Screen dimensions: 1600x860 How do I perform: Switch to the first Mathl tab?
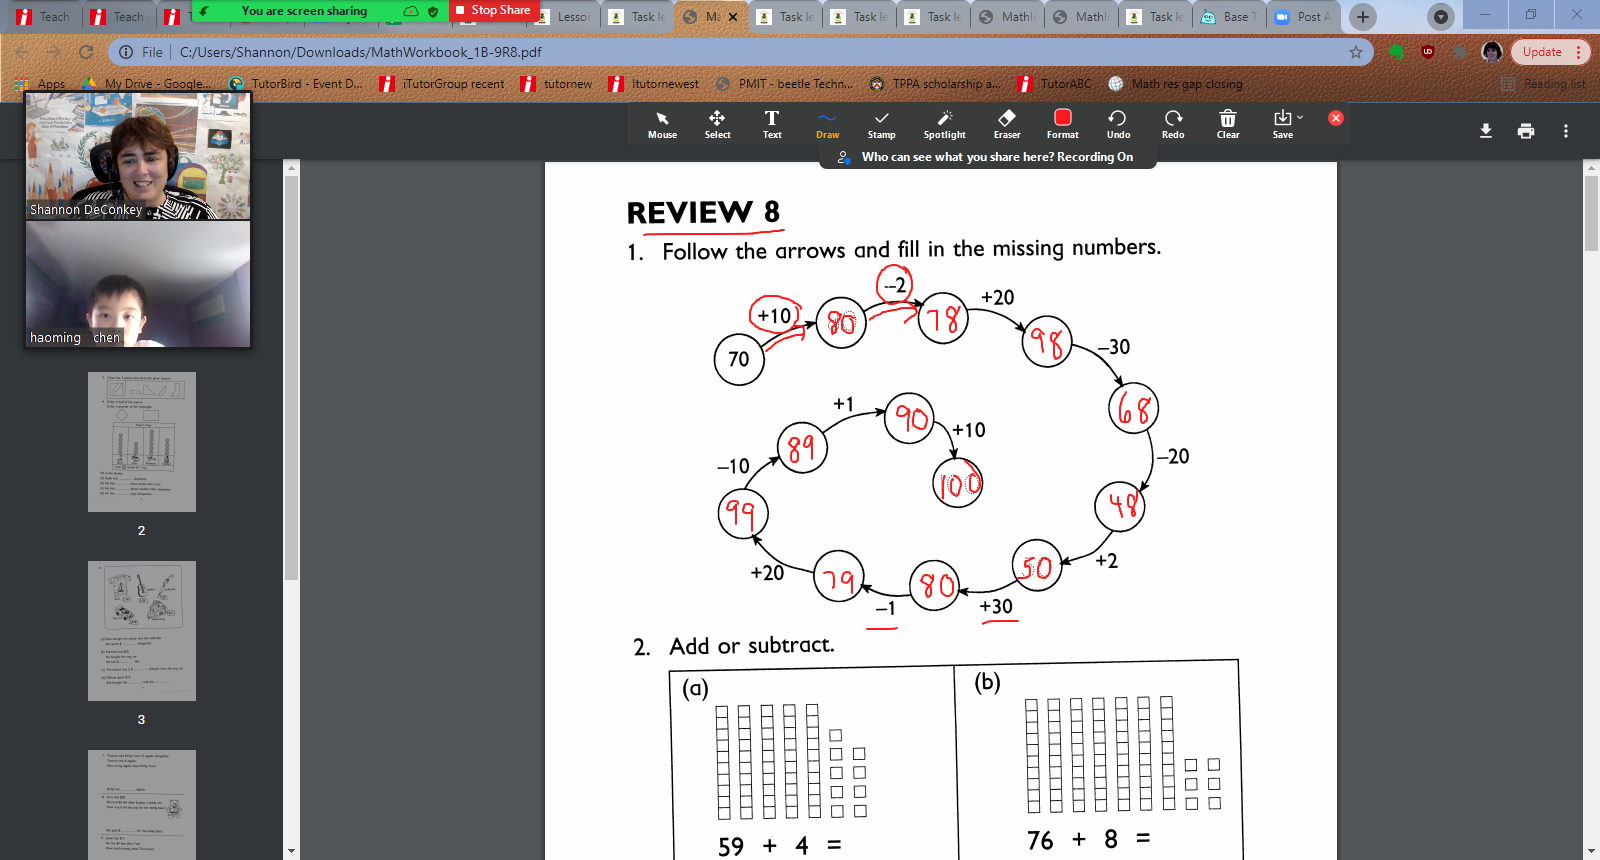[x=1007, y=17]
